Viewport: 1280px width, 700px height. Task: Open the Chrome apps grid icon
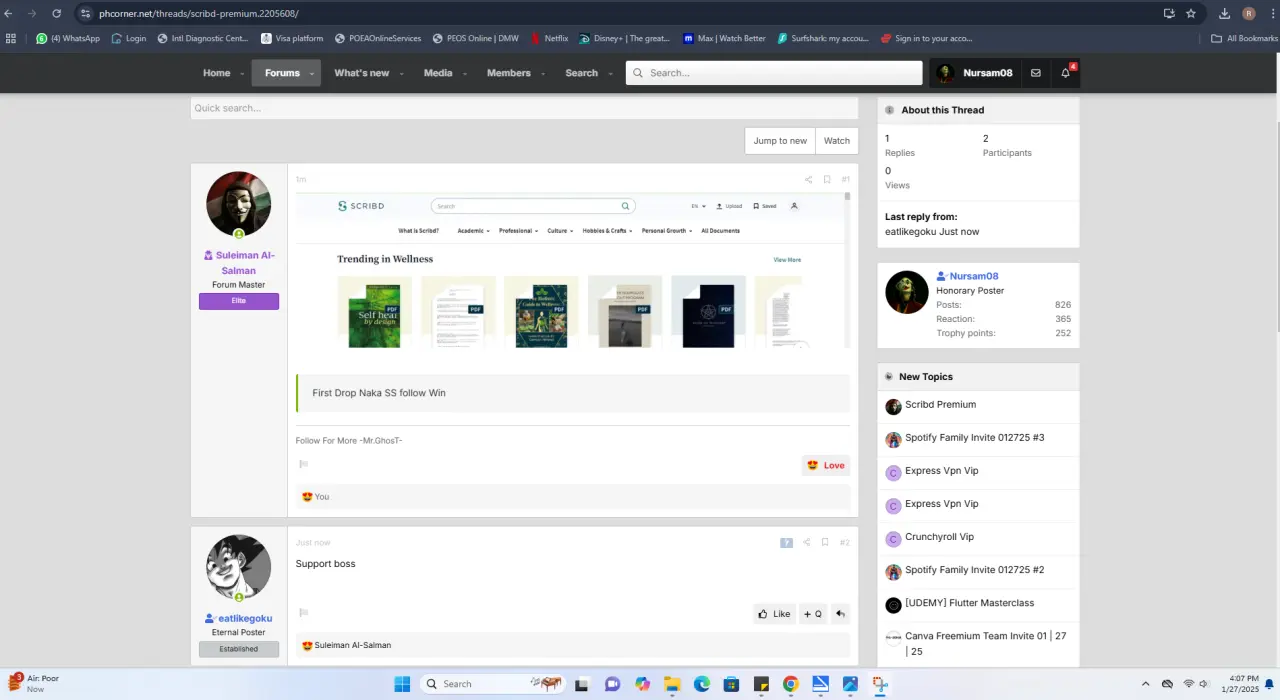click(x=11, y=38)
